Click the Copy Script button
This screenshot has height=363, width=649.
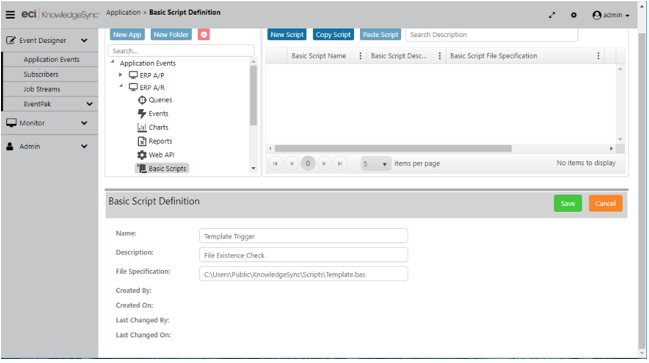tap(333, 35)
